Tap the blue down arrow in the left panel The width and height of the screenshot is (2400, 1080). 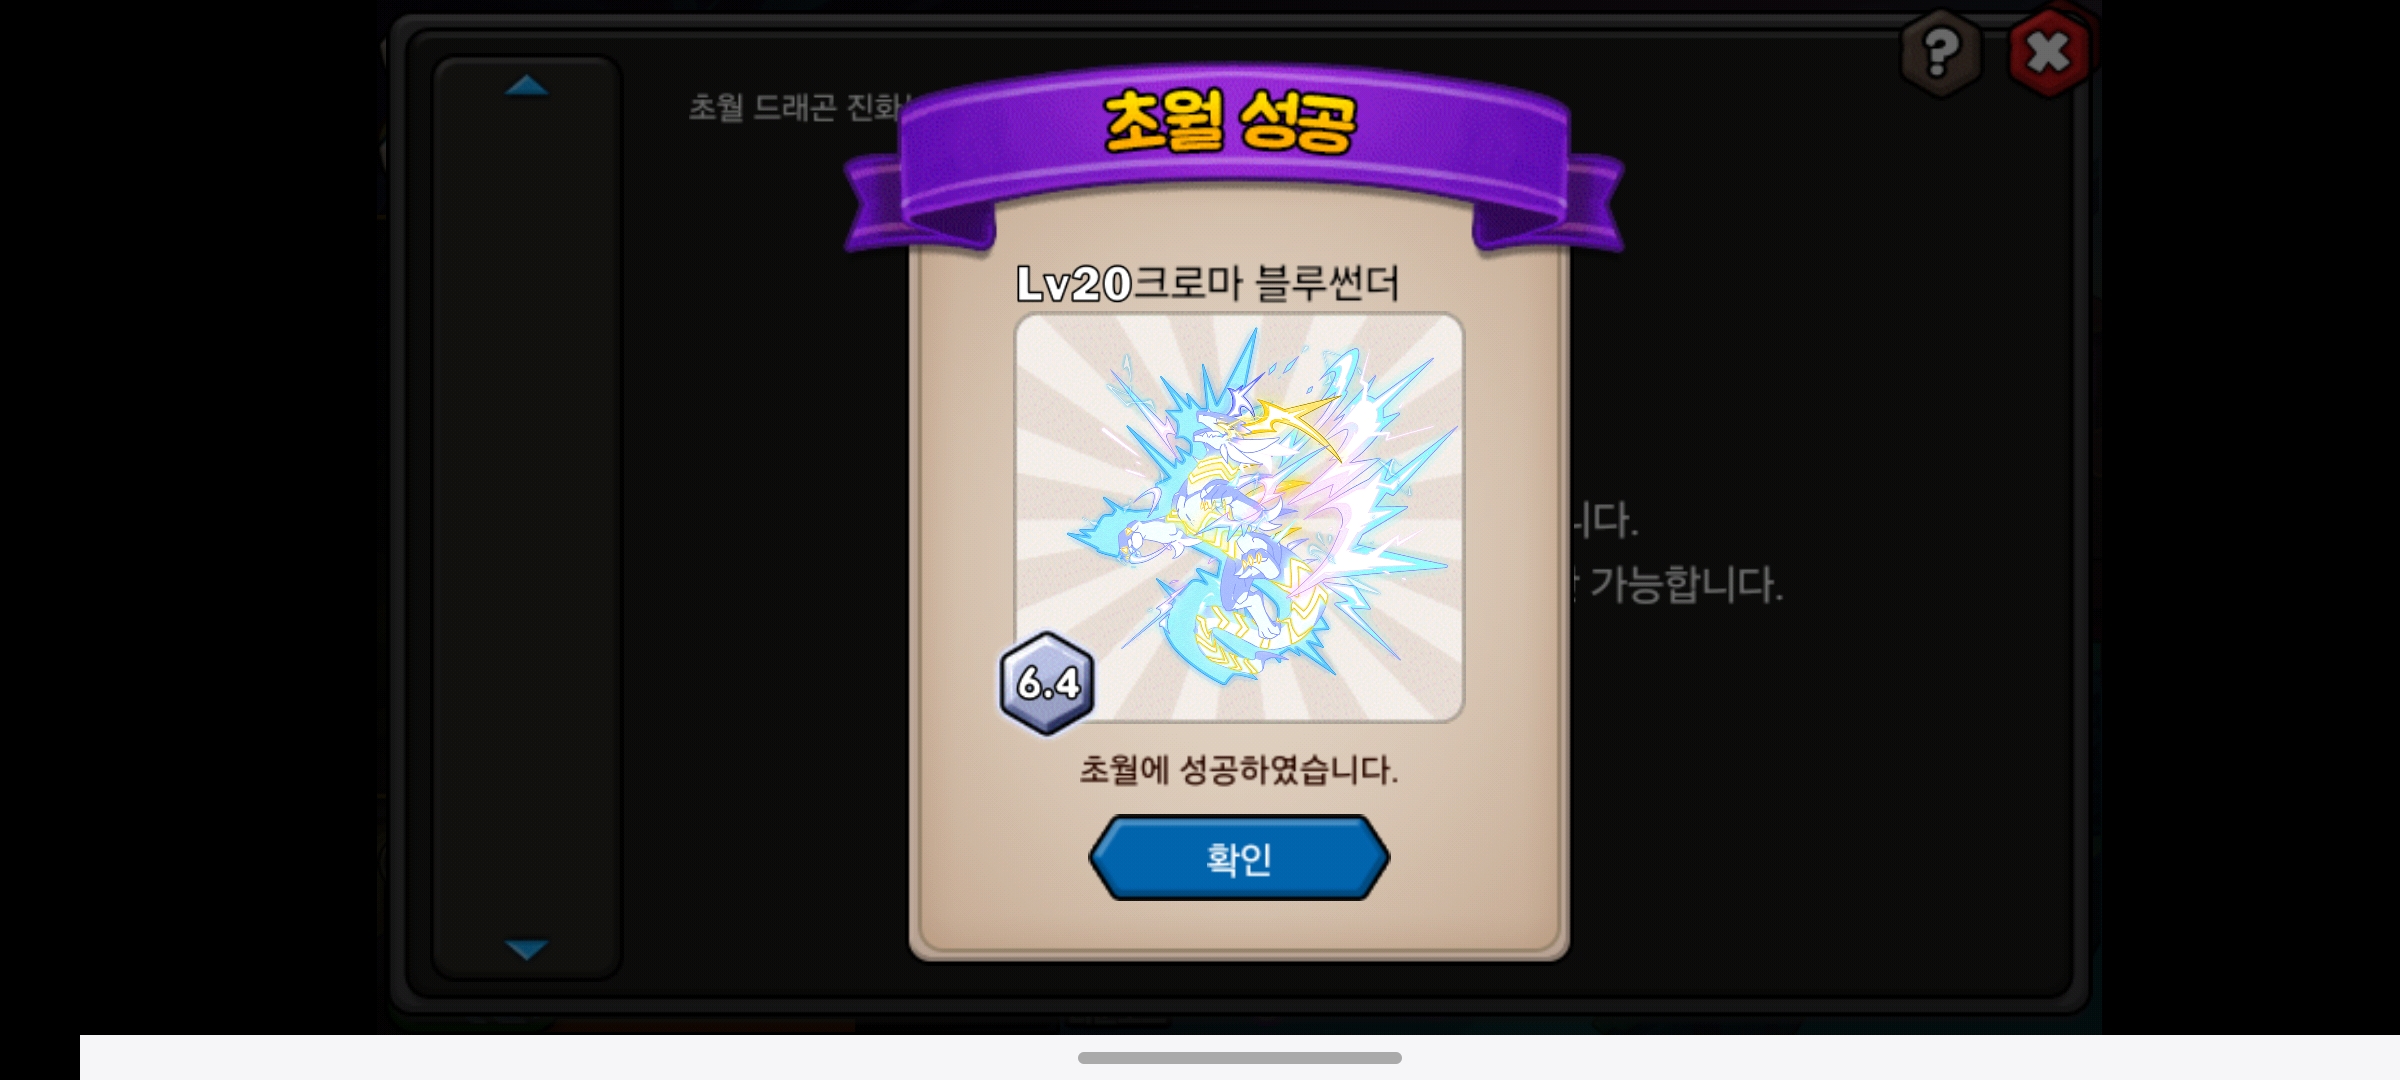pyautogui.click(x=526, y=948)
